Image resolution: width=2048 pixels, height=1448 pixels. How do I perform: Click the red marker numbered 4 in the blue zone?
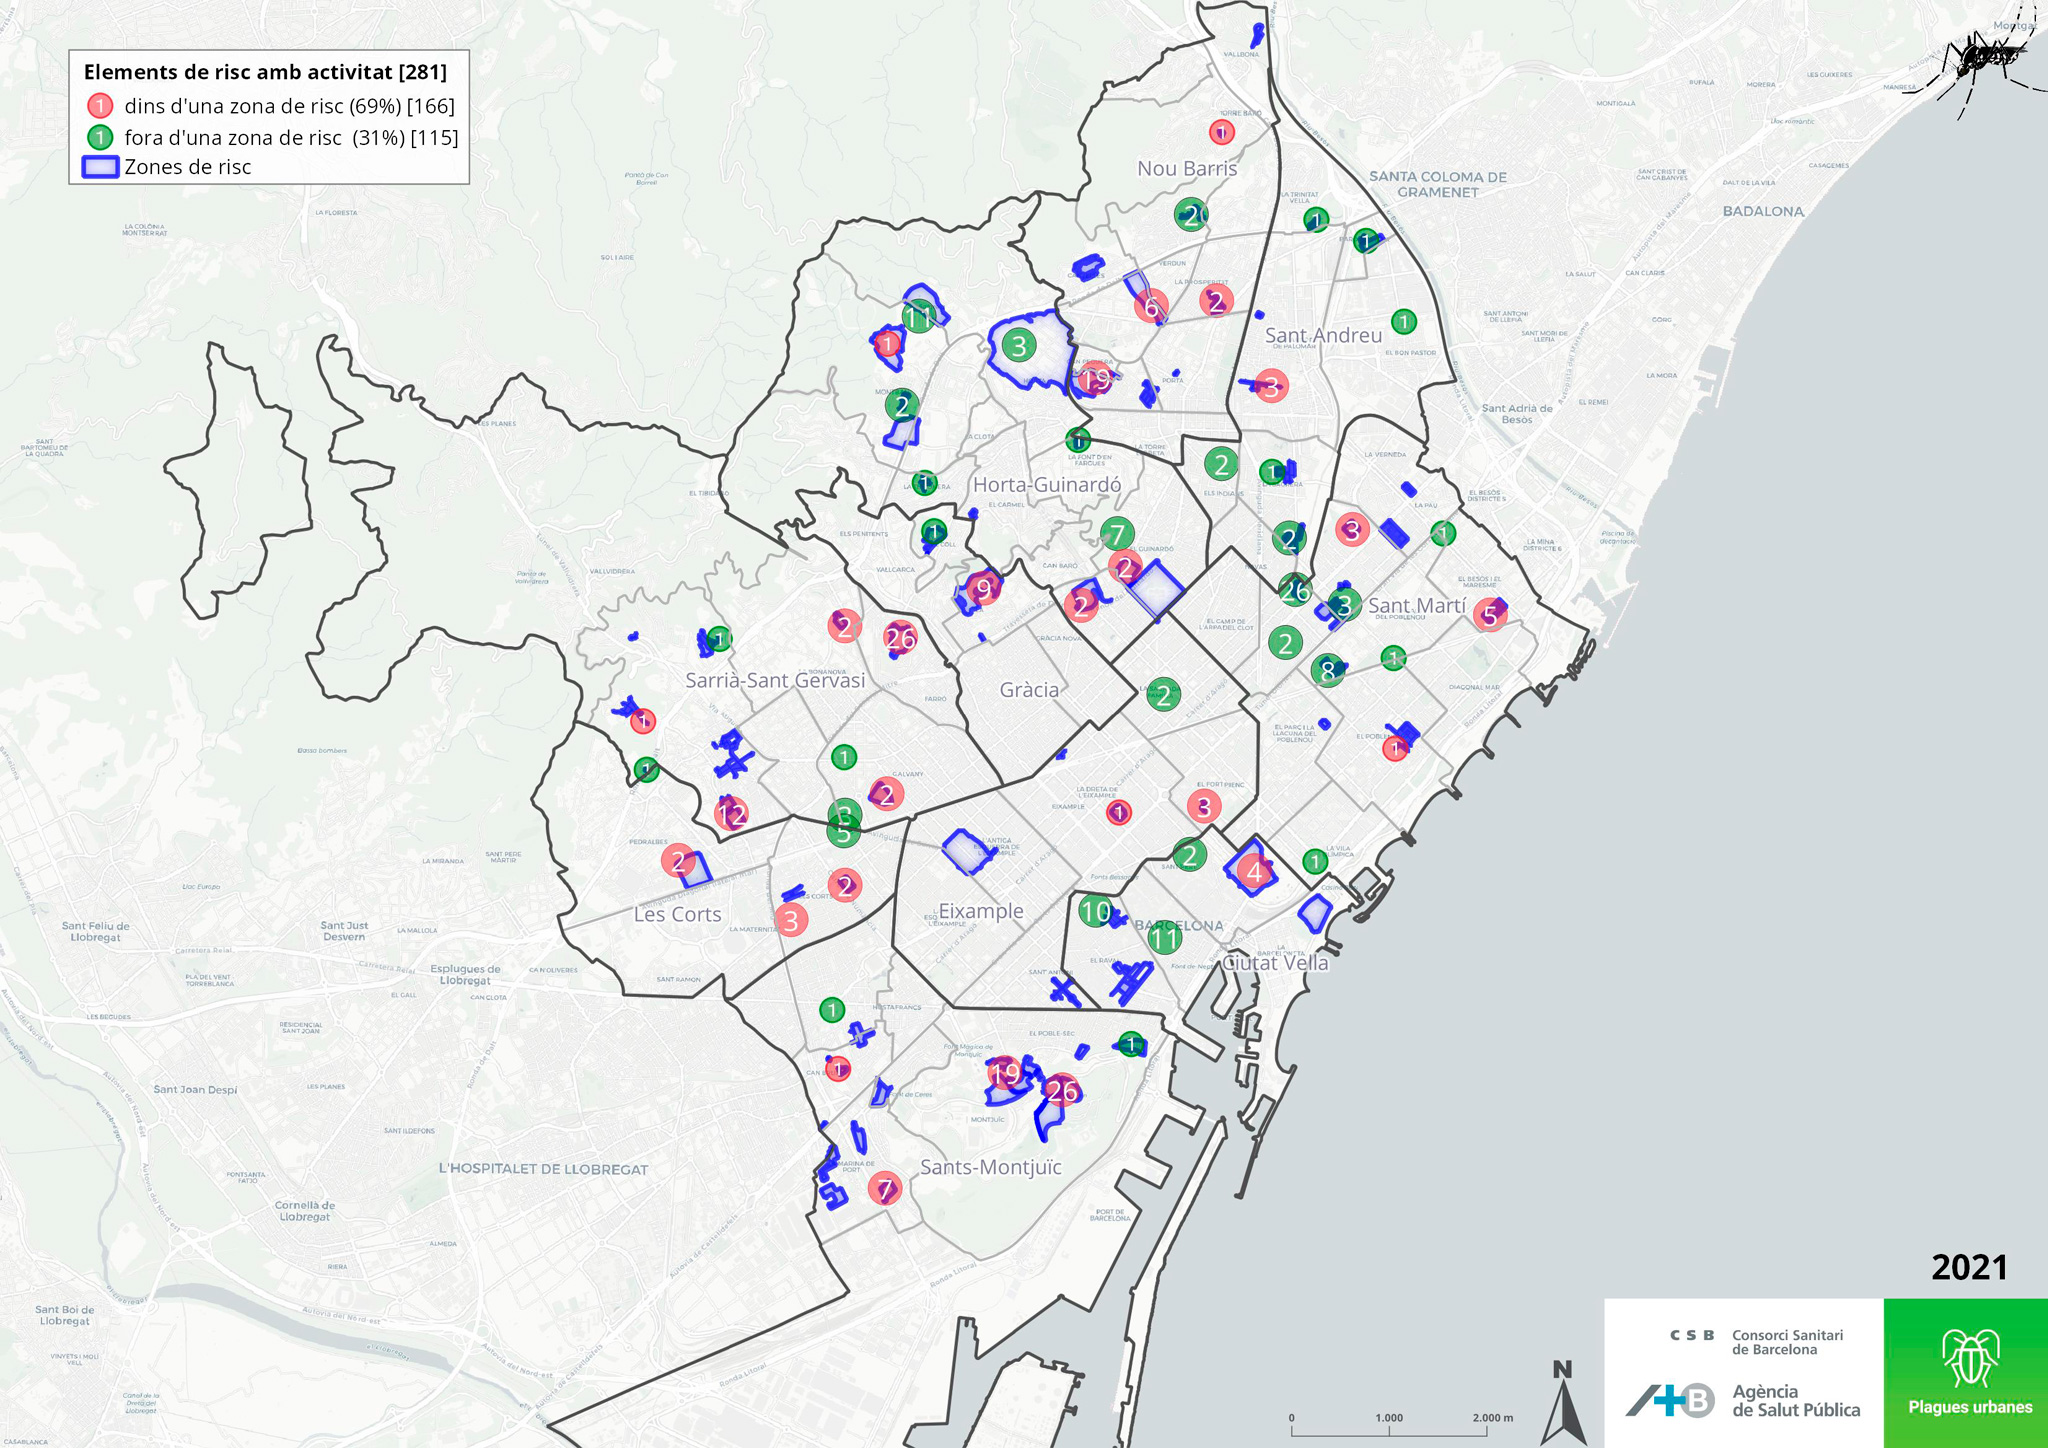[x=1254, y=872]
